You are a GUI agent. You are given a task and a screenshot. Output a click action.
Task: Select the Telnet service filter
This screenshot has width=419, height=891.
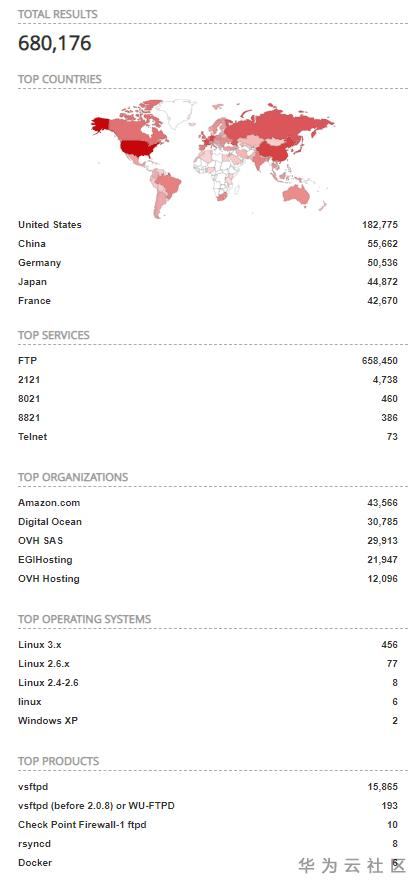(x=32, y=437)
